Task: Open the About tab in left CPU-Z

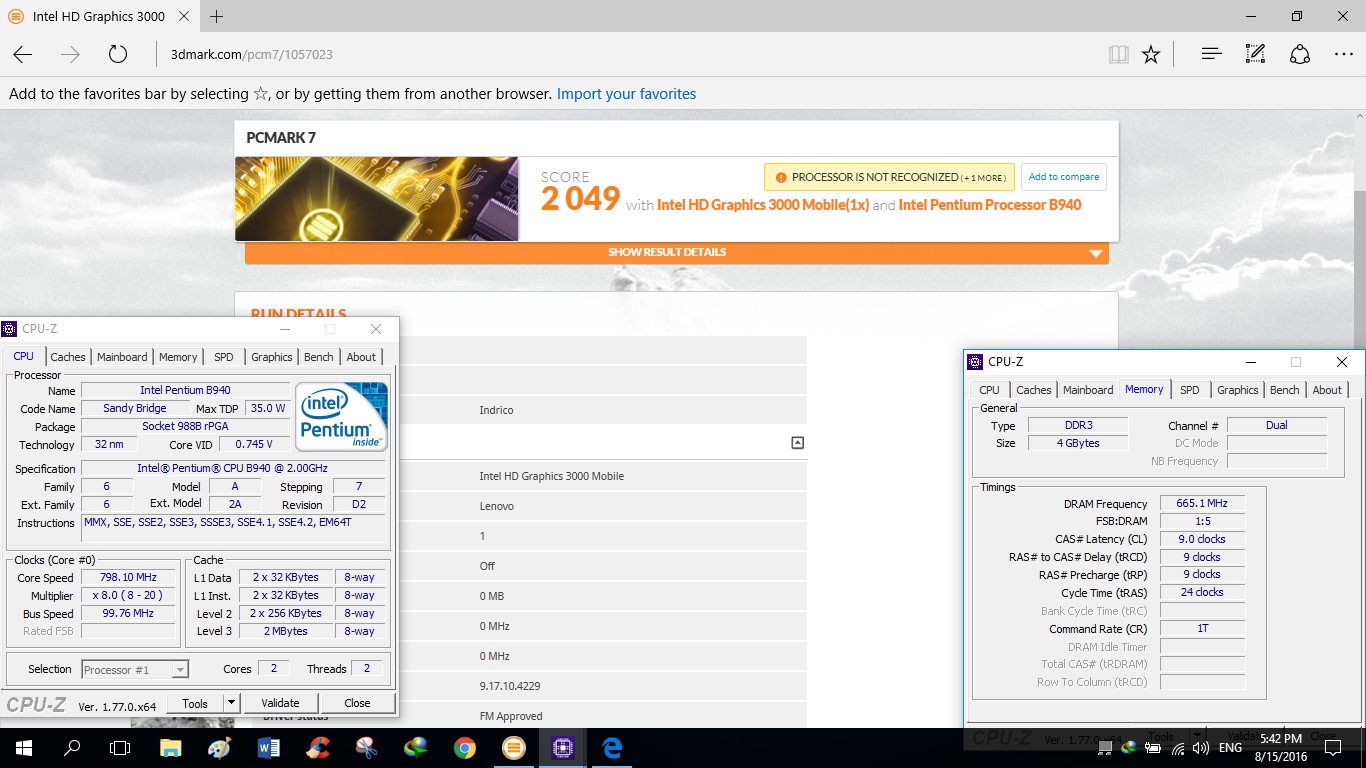Action: [361, 357]
